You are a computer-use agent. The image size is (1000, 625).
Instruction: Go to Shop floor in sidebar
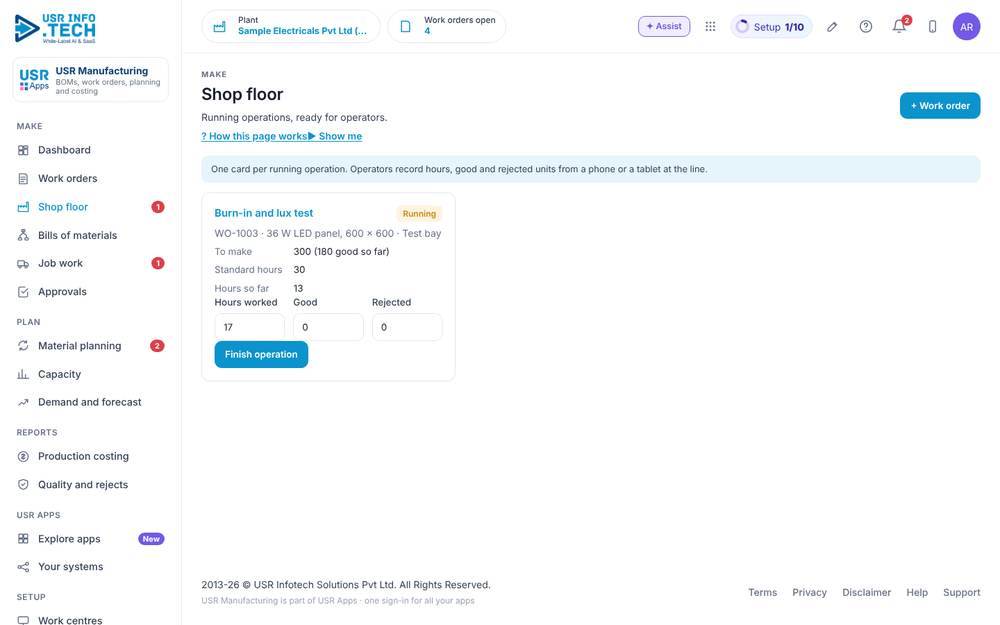(x=91, y=207)
